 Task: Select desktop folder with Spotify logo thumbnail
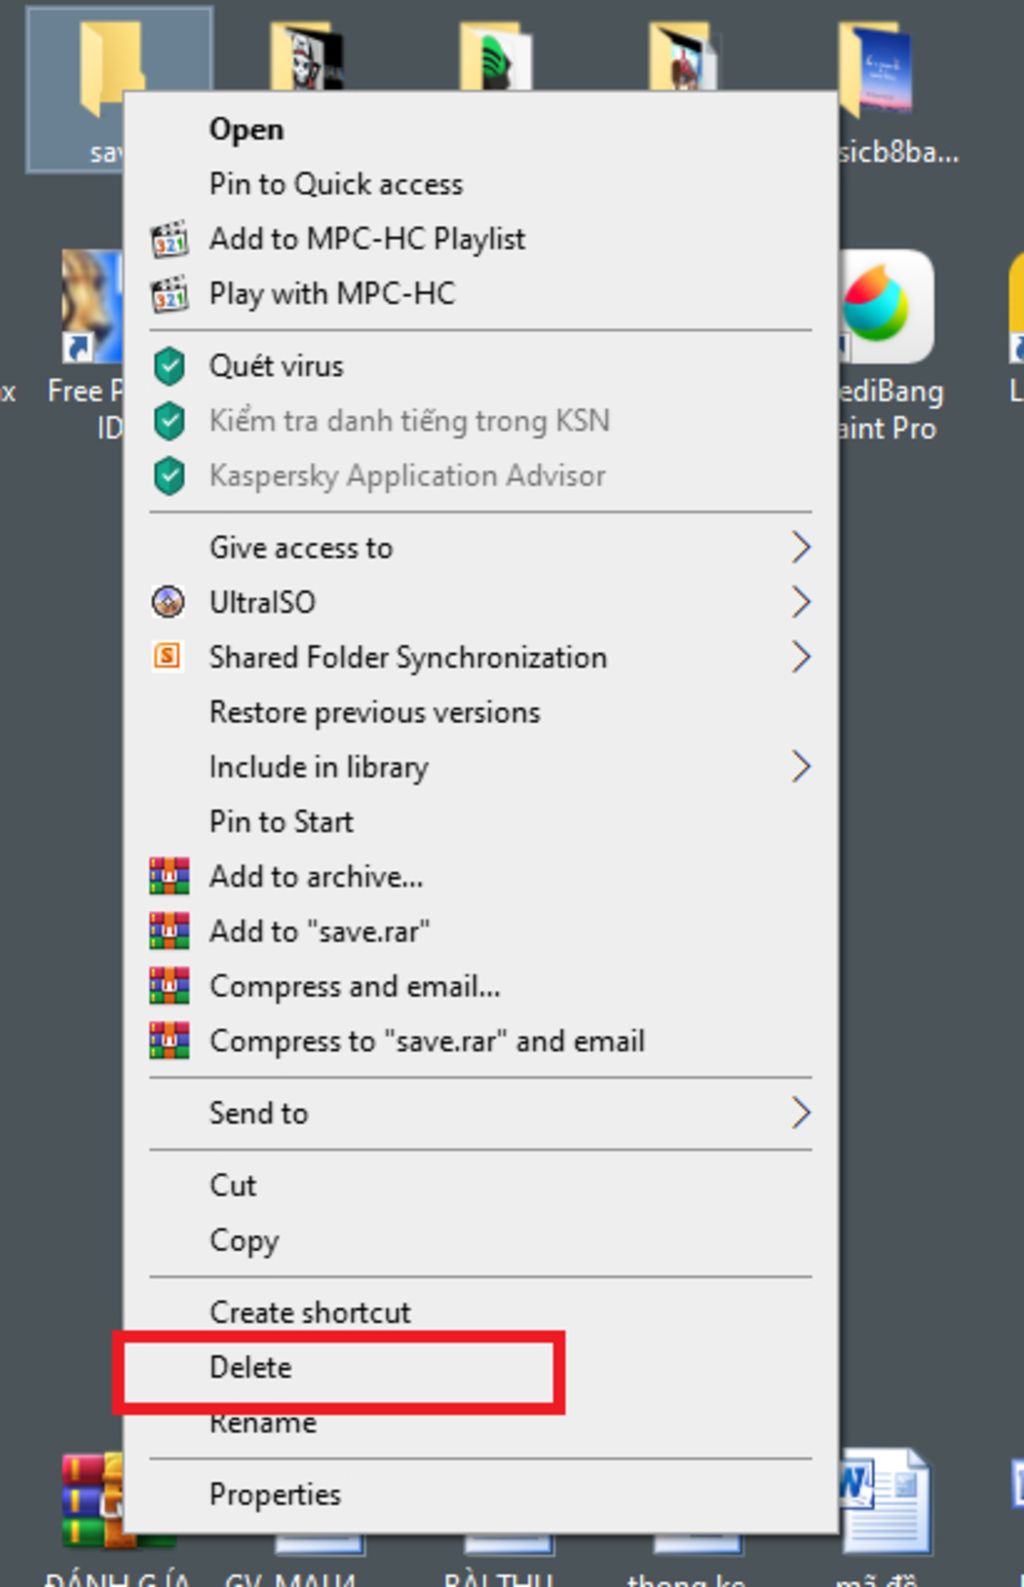pos(496,55)
